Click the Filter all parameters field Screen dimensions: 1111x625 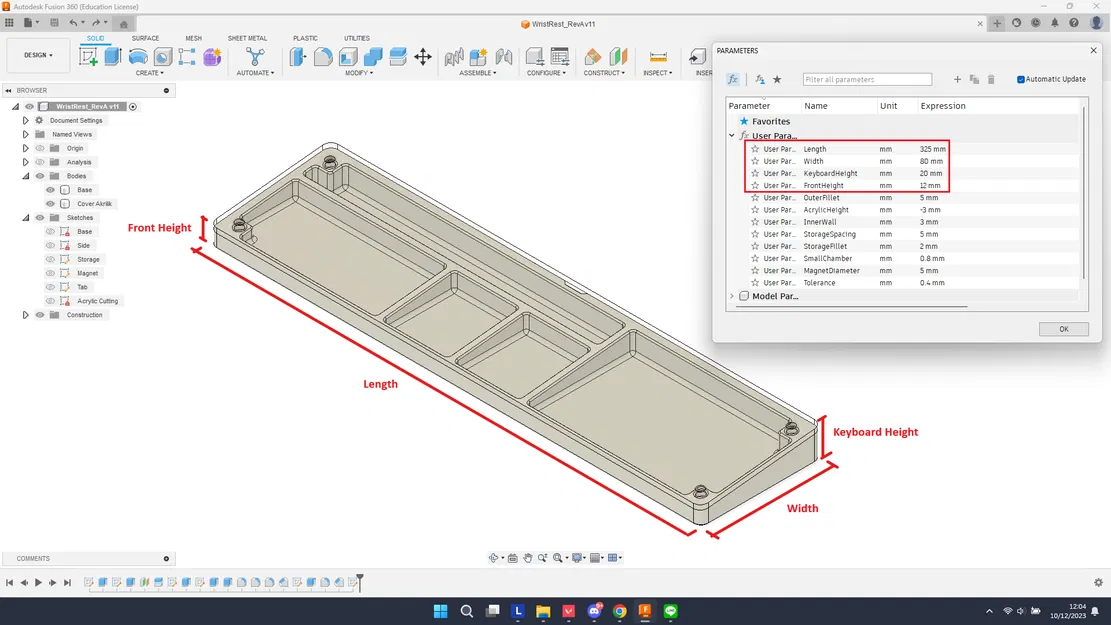click(x=867, y=79)
